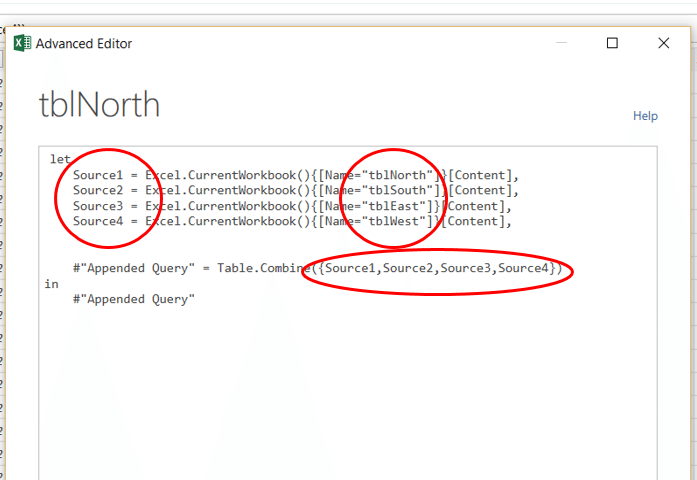Click Source2 variable definition
697x480 pixels.
coord(98,190)
